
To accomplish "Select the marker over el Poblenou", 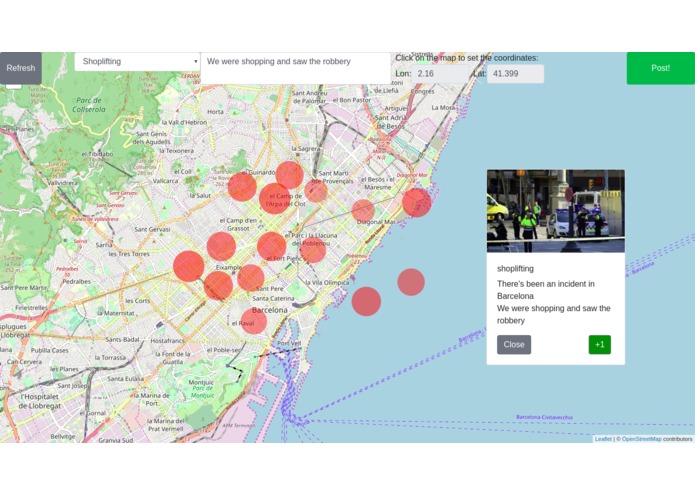I will (312, 250).
